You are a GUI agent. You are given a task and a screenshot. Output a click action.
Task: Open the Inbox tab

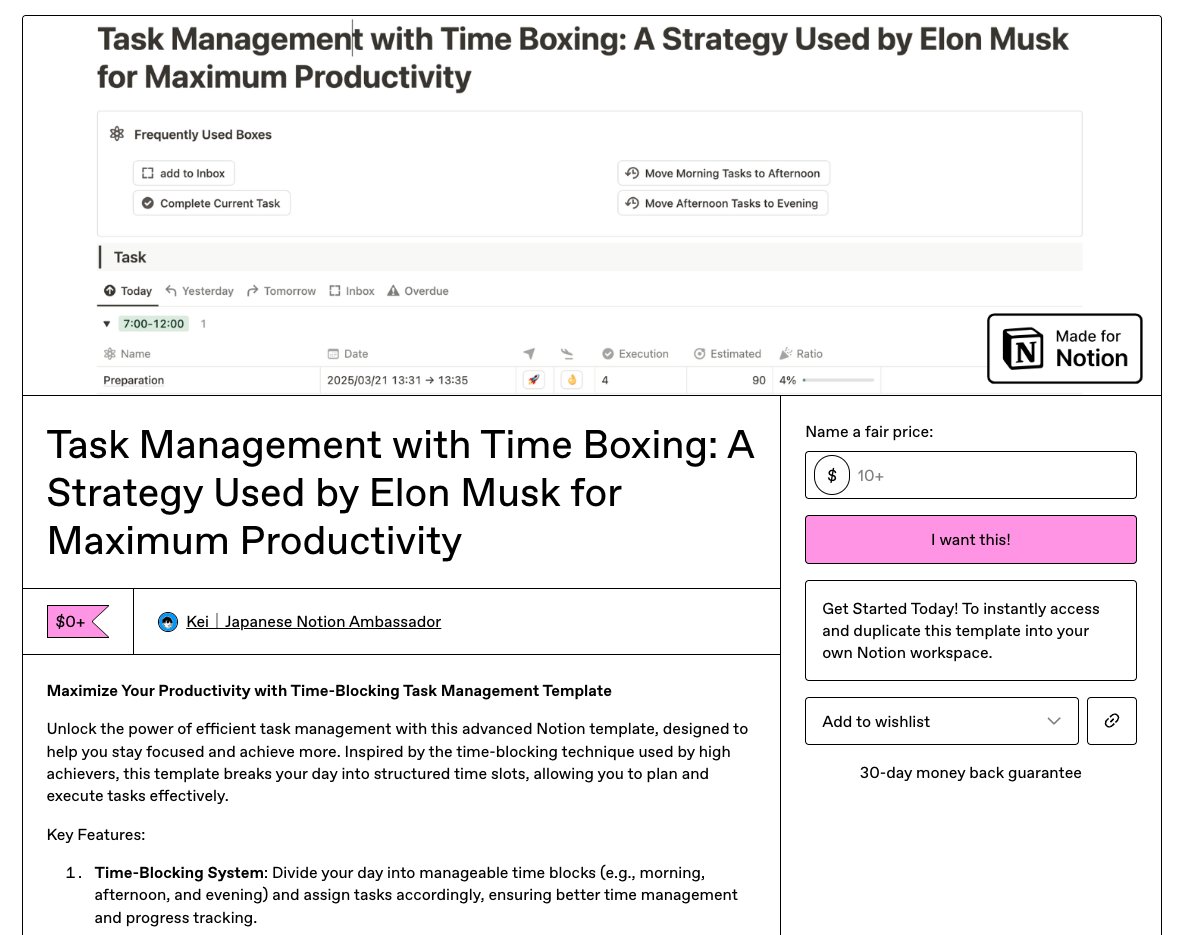(351, 291)
